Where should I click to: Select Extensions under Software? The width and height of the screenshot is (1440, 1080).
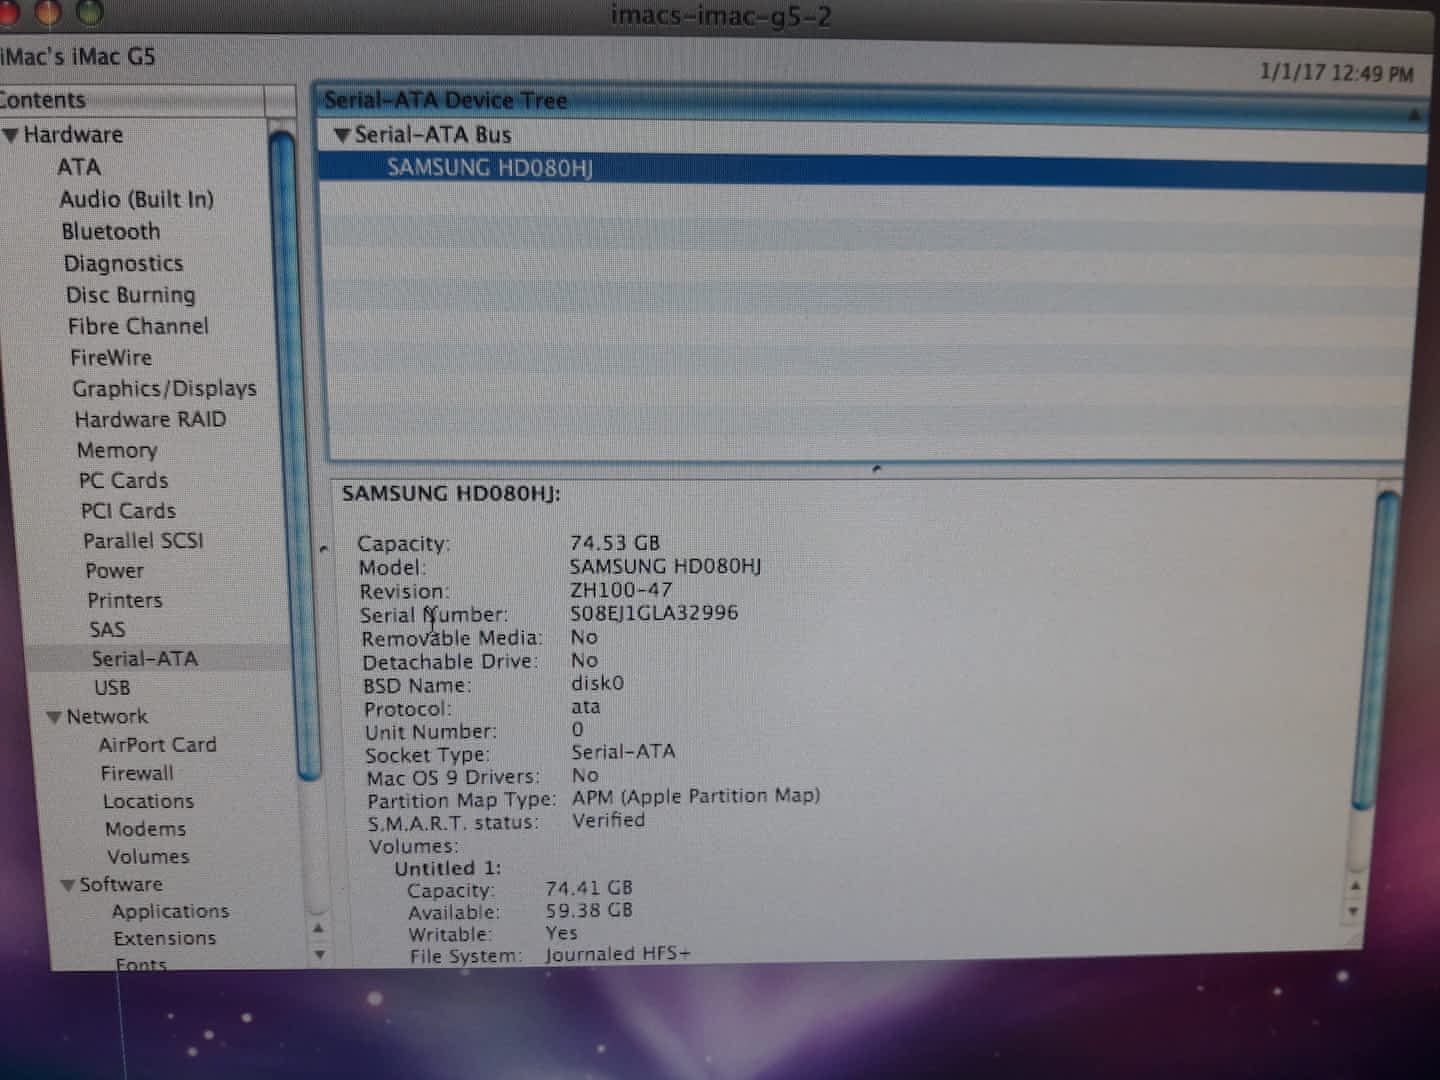pos(165,938)
